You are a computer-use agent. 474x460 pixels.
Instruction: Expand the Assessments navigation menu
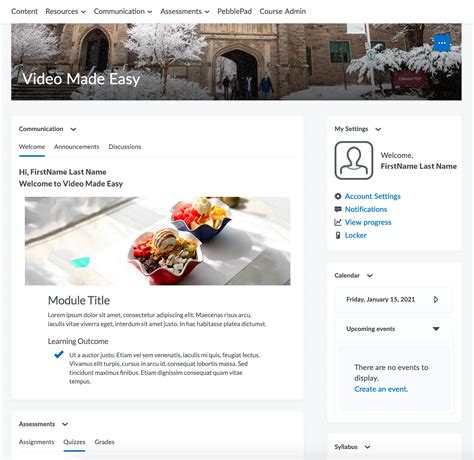tap(185, 11)
